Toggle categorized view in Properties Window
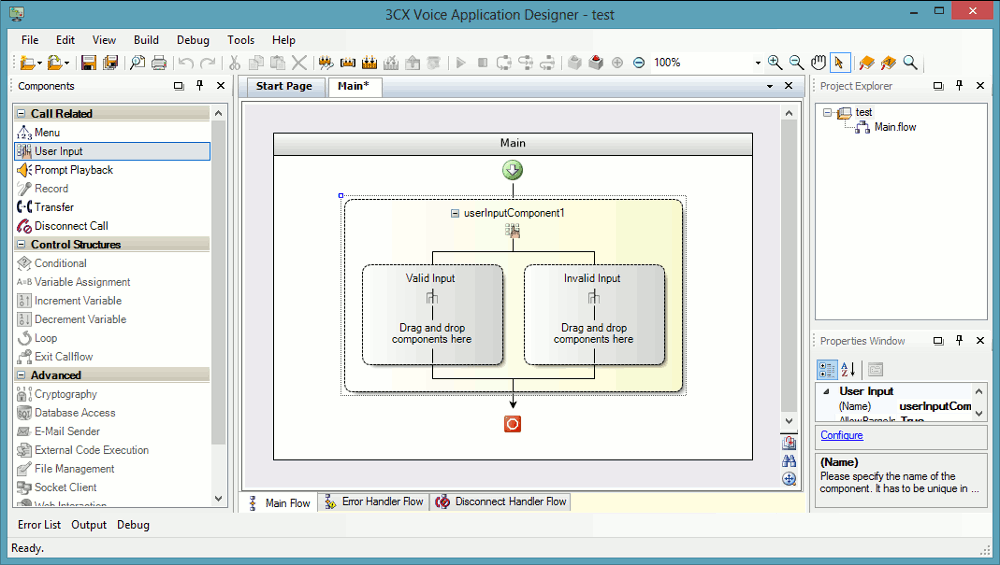This screenshot has width=1000, height=565. 827,369
